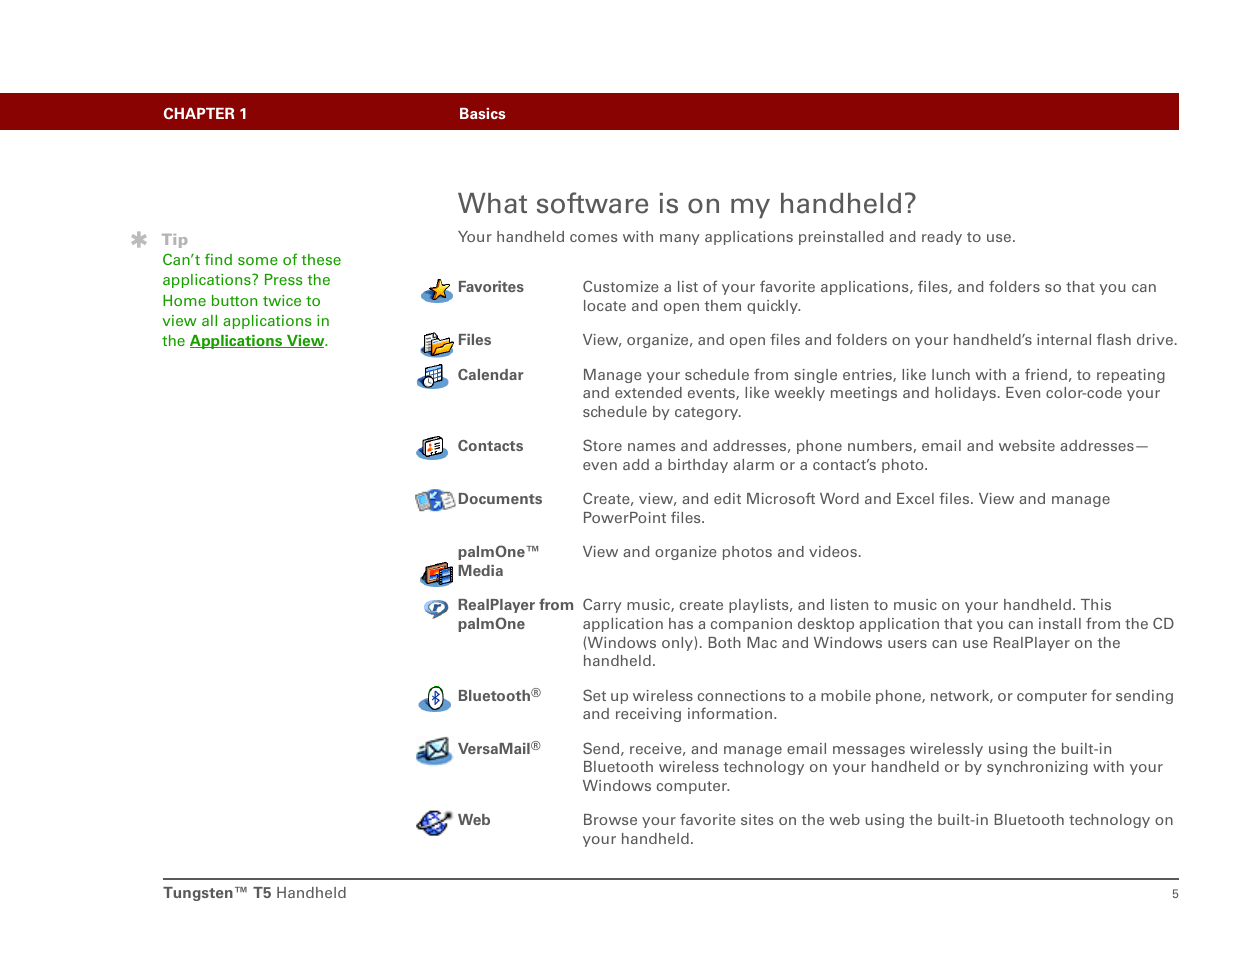Select the Calendar label

pyautogui.click(x=491, y=375)
